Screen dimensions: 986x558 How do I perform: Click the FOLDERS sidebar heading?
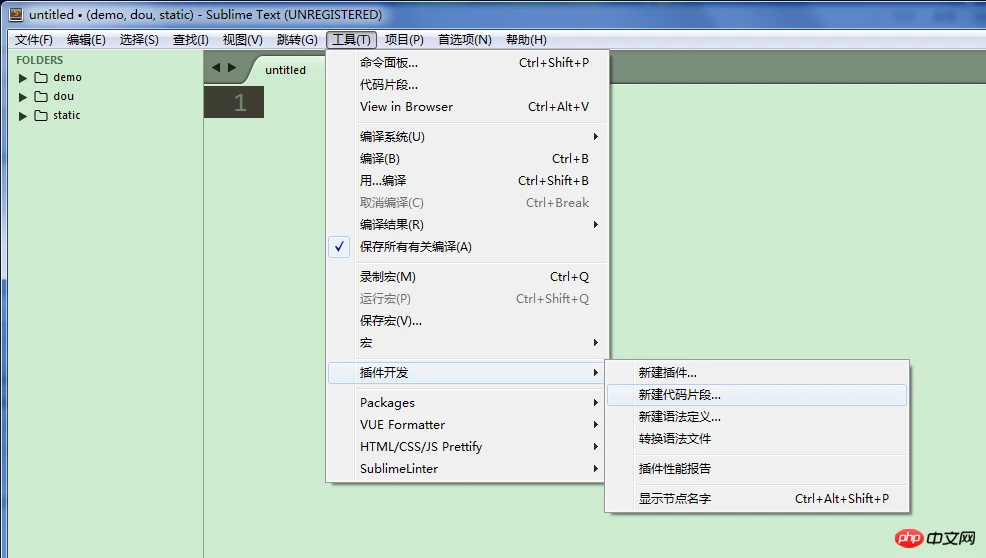pyautogui.click(x=40, y=60)
